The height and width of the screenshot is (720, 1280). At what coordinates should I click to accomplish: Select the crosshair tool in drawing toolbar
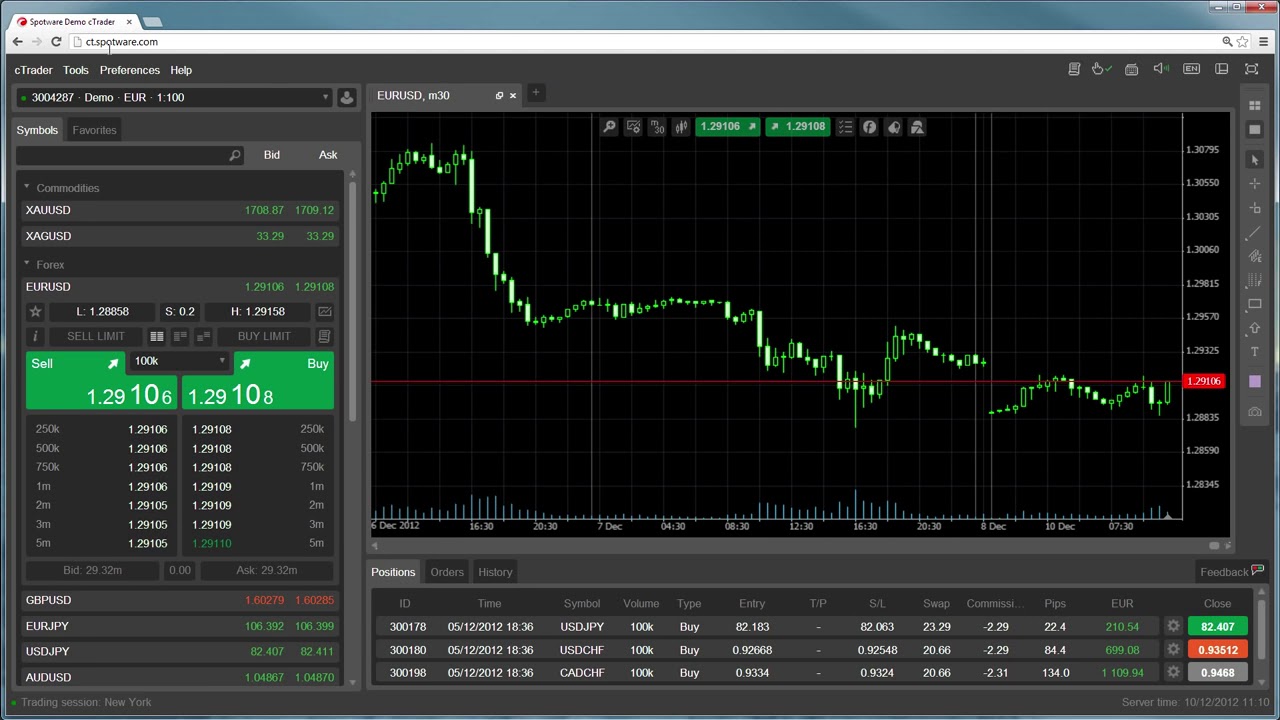click(1255, 184)
